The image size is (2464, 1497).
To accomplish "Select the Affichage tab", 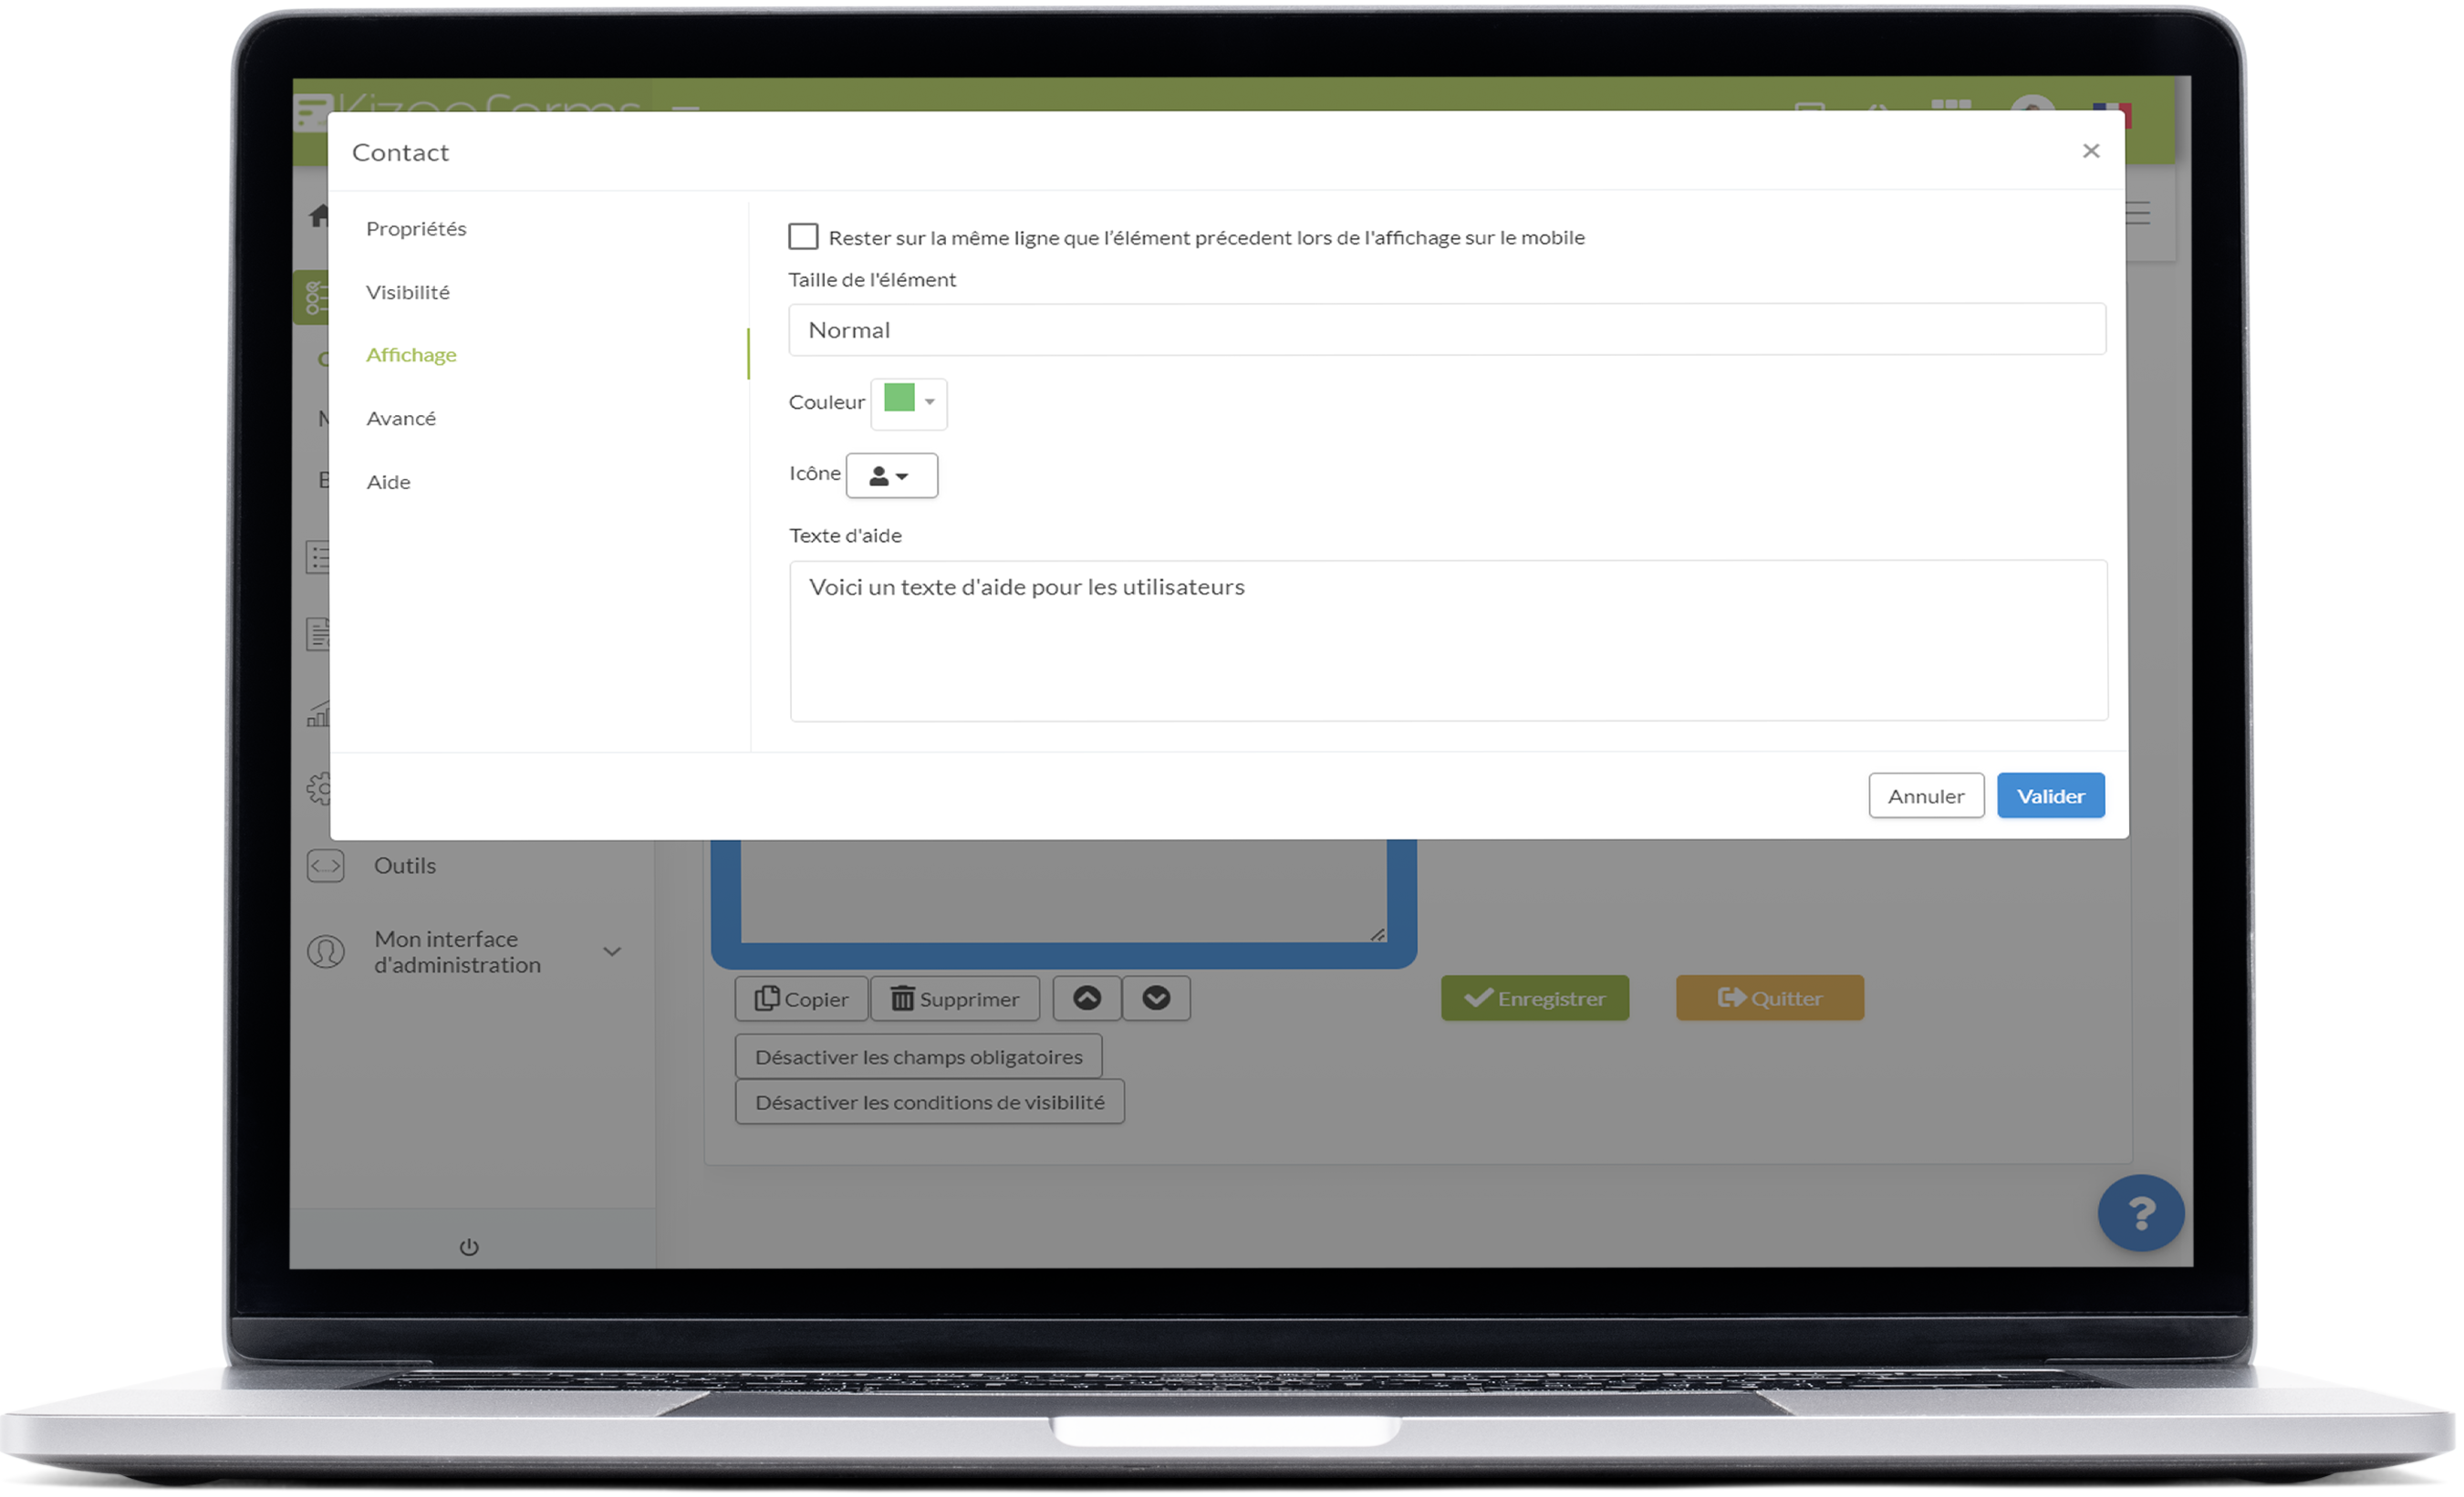I will tap(411, 354).
